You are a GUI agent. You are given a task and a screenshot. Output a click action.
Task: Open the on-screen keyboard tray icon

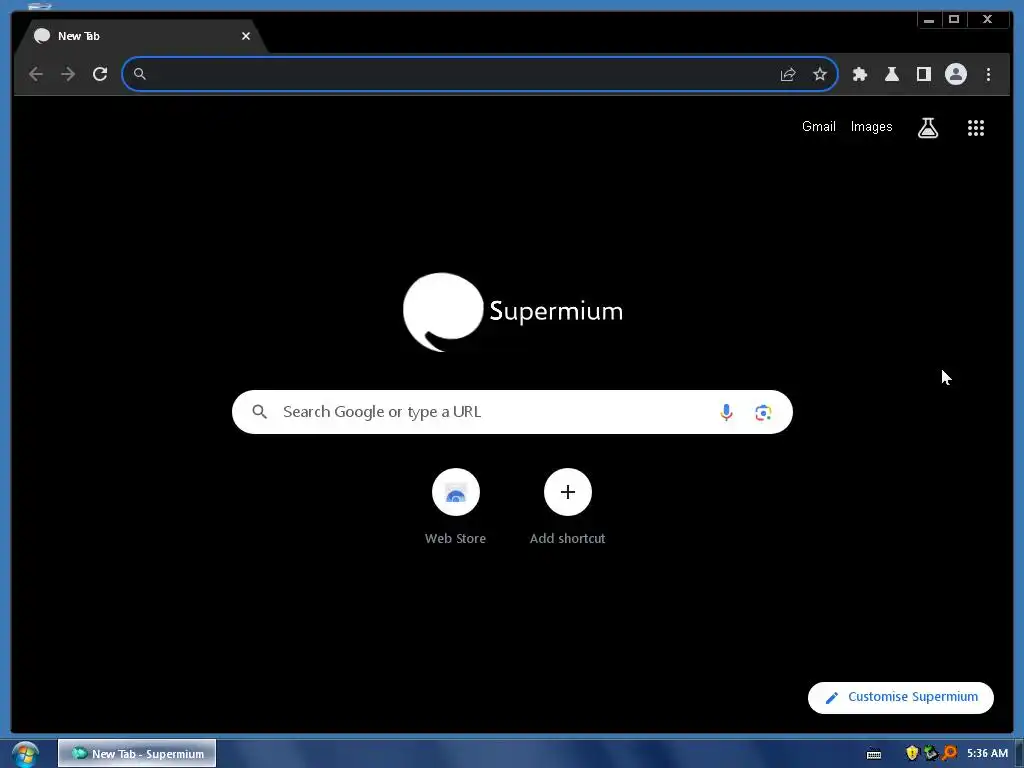[x=874, y=754]
